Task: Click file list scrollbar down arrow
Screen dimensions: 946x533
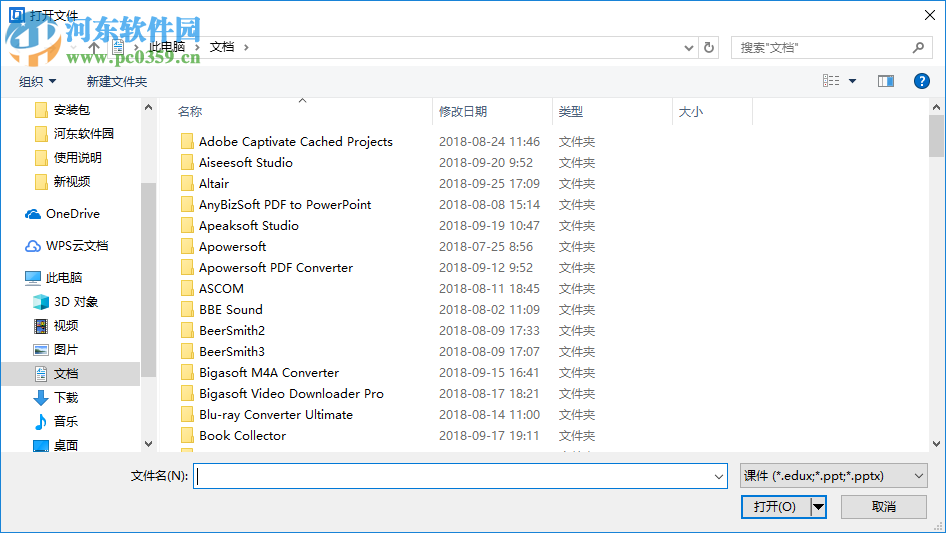Action: (x=936, y=444)
